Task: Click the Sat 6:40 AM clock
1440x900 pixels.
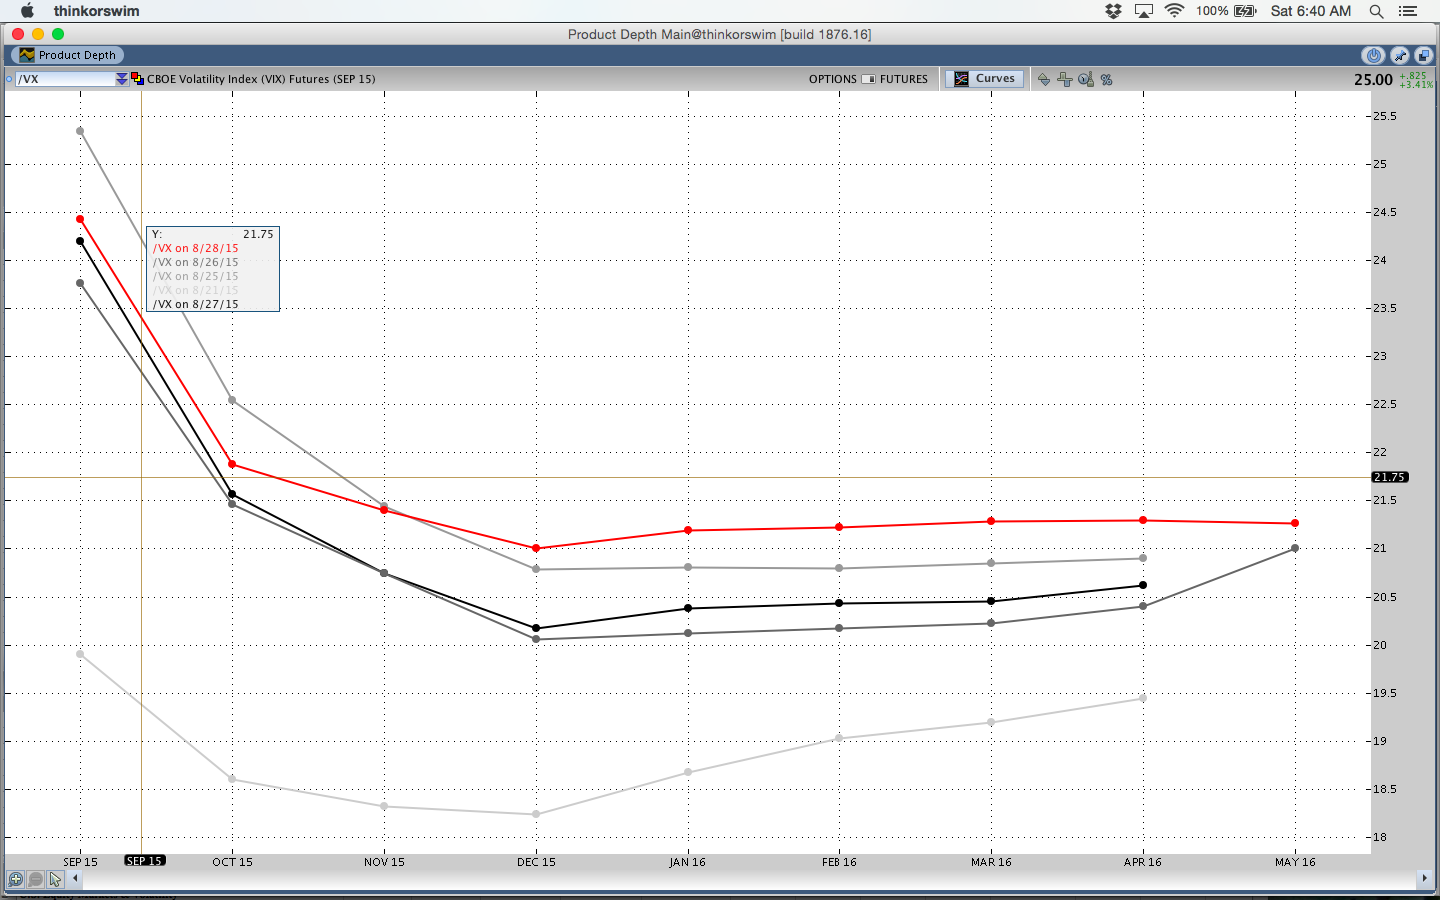Action: pyautogui.click(x=1311, y=11)
